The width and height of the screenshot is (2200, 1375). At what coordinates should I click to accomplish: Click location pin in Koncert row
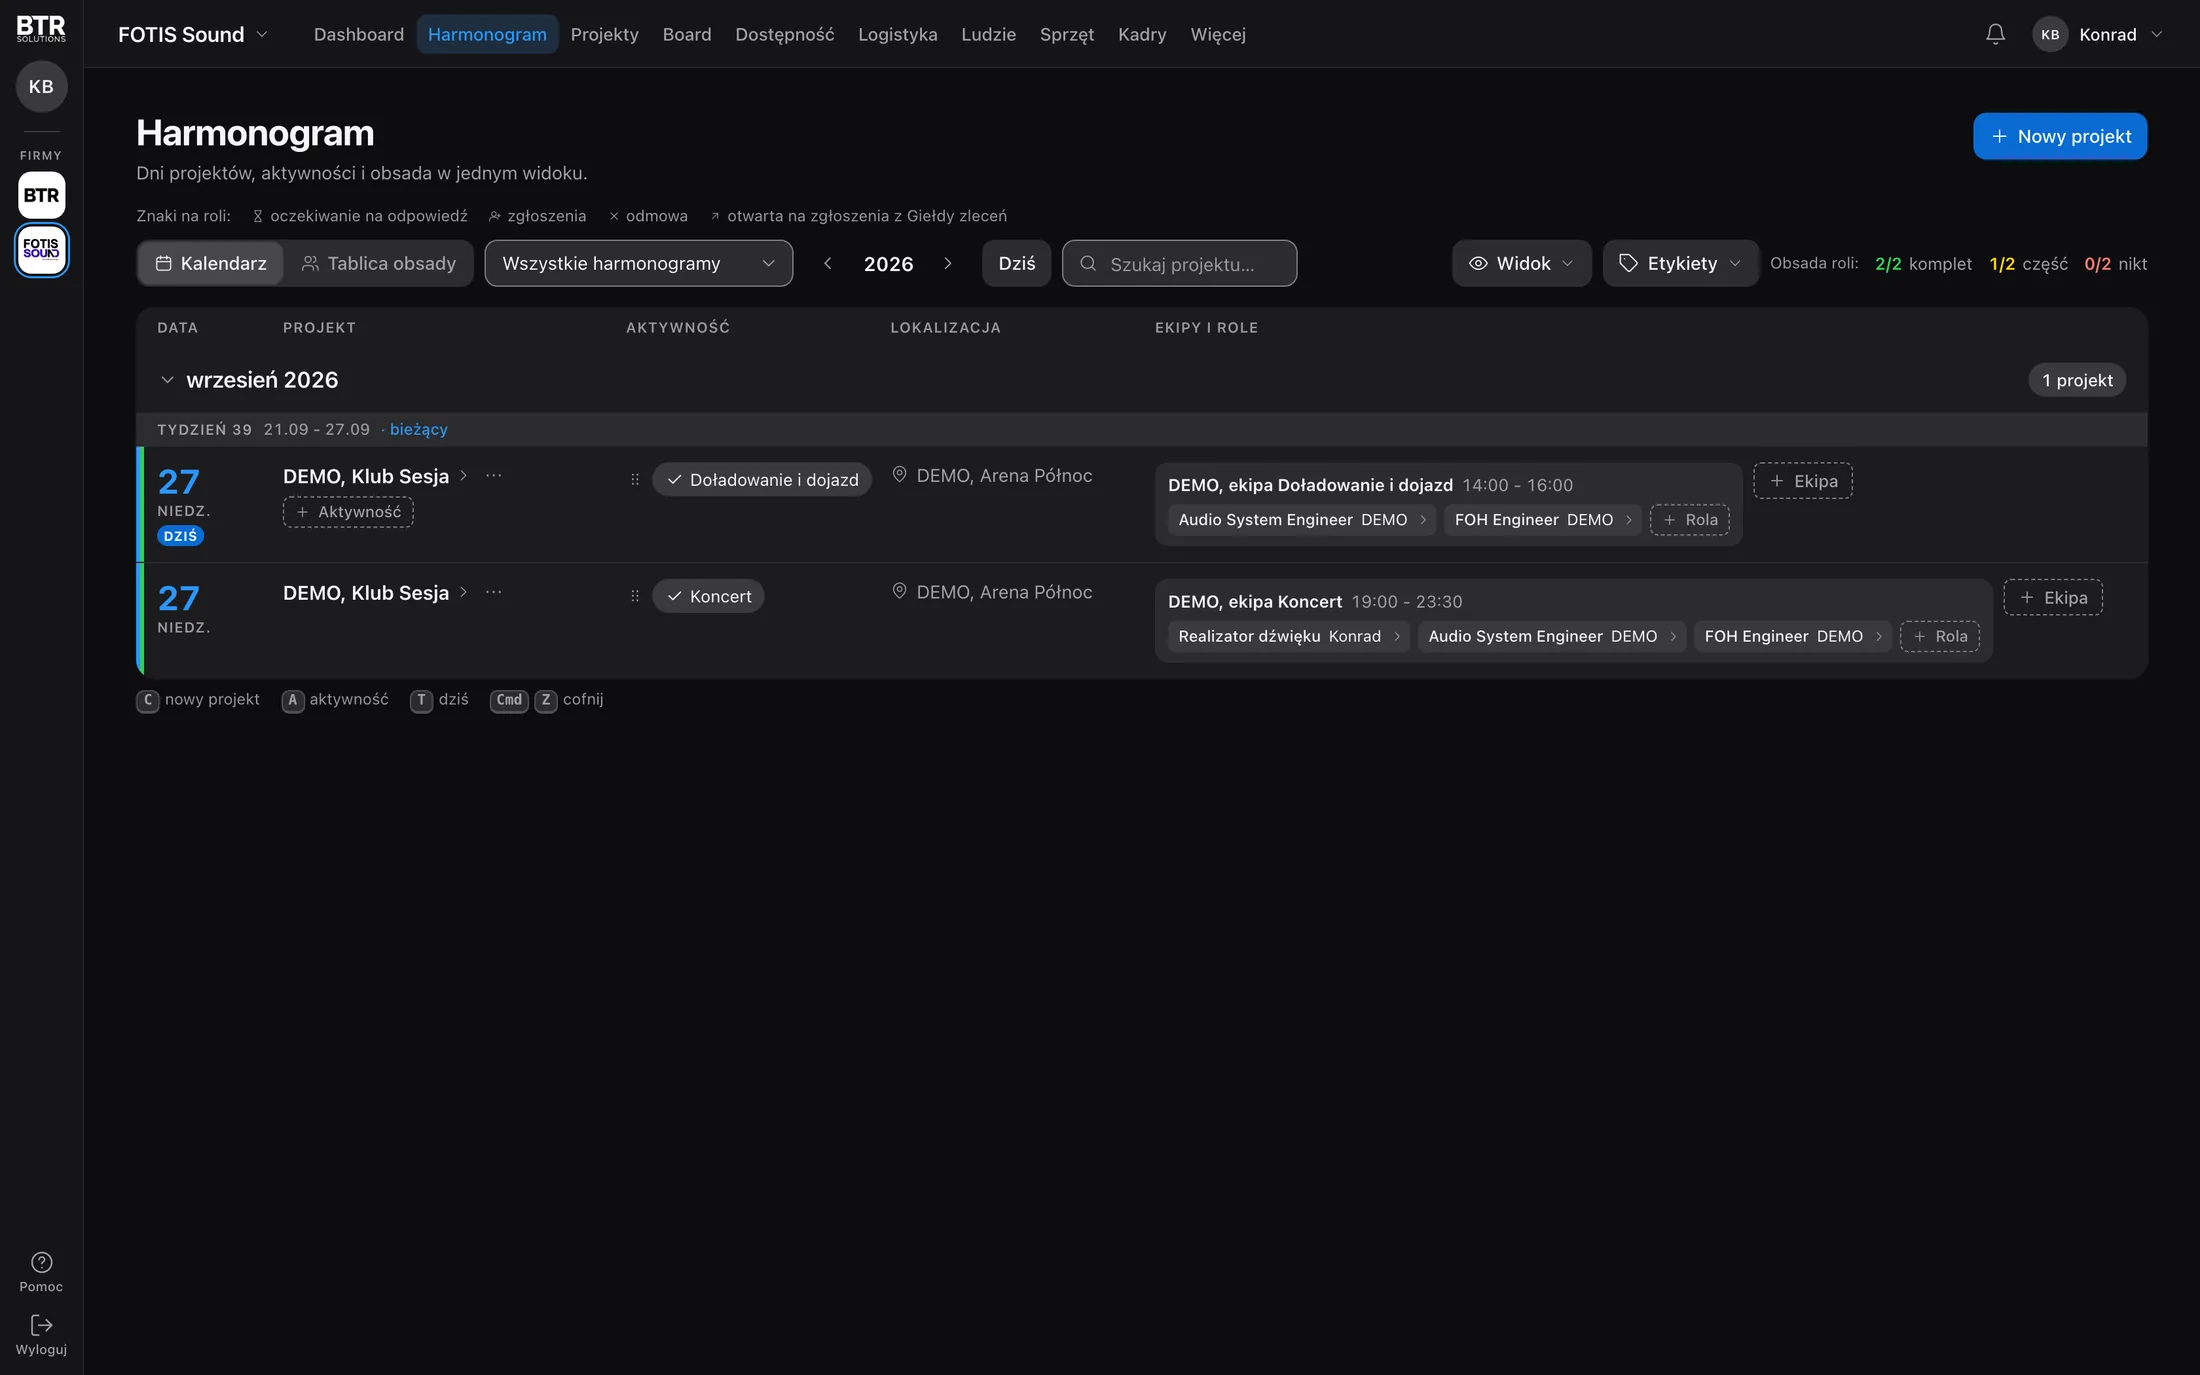click(899, 592)
